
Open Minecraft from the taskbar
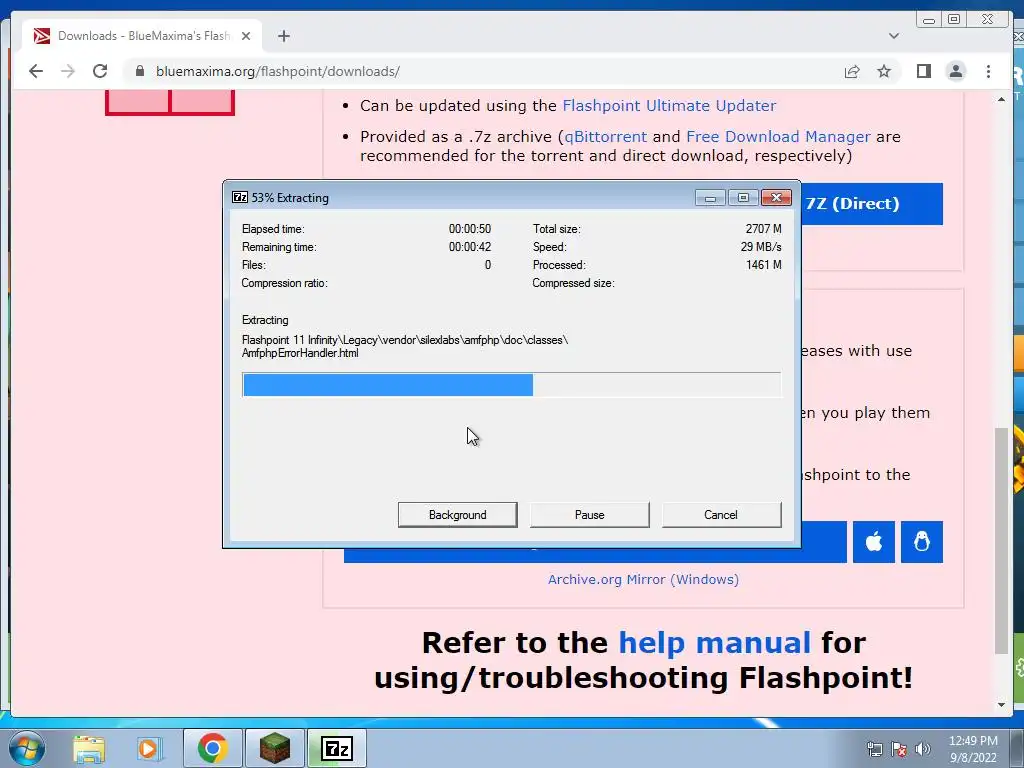[x=275, y=748]
